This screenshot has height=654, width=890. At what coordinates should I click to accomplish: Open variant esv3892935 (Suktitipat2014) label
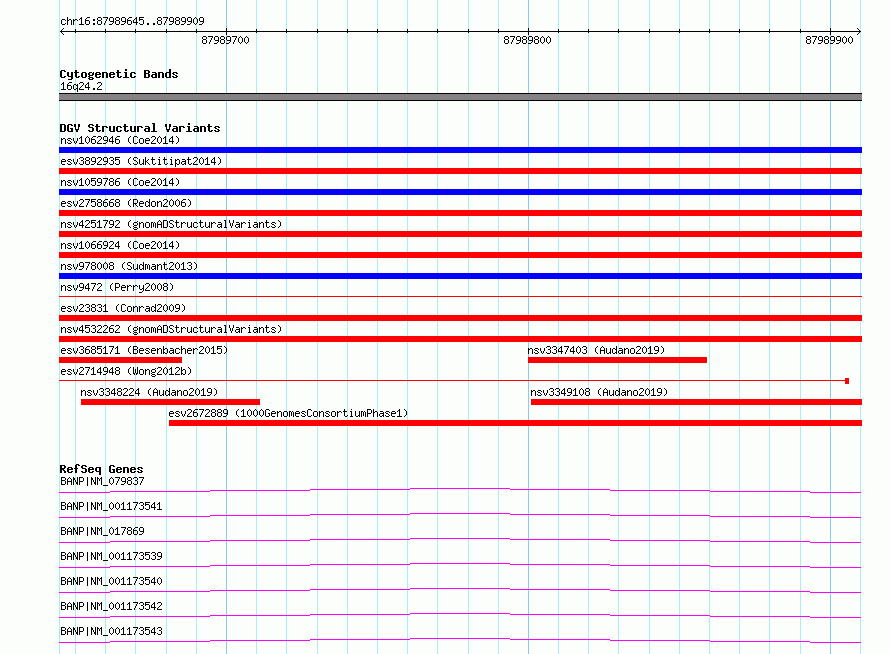click(141, 161)
